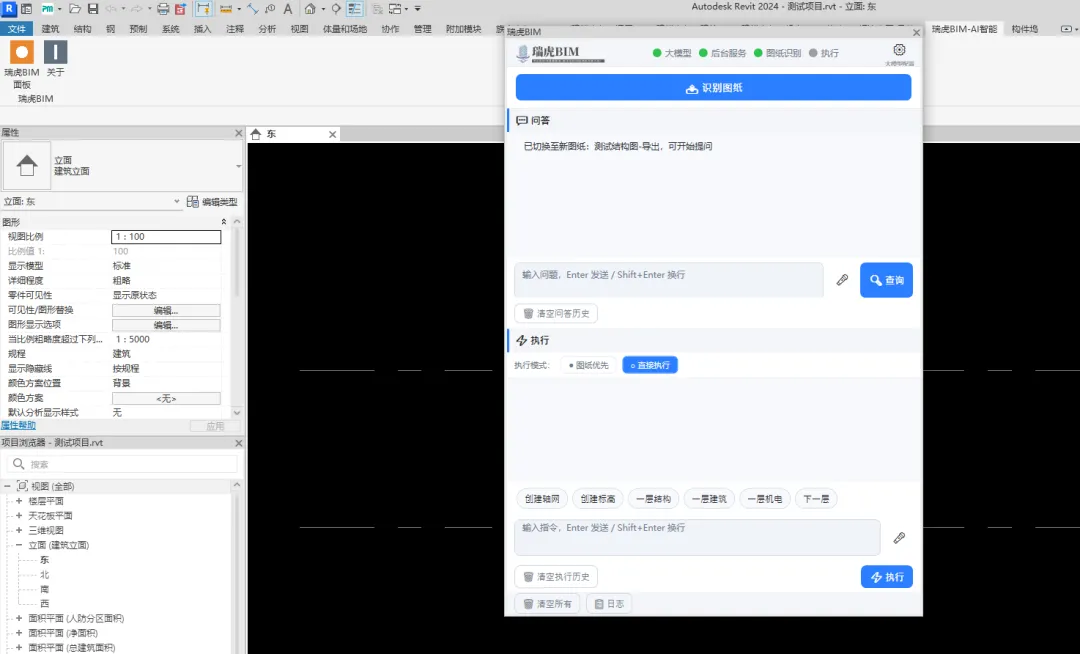This screenshot has height=654, width=1080.
Task: Click 清空问答历史 button
Action: click(556, 313)
